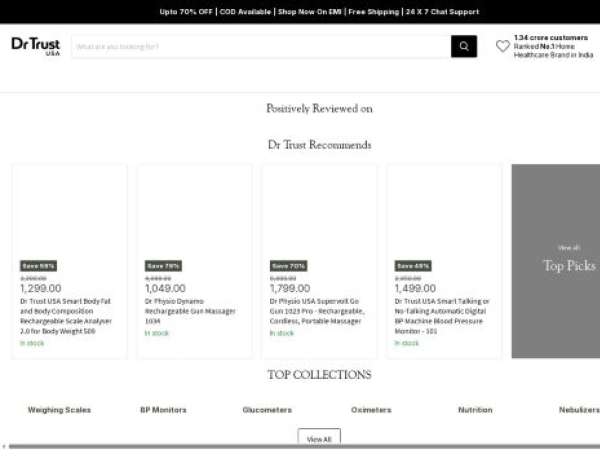This screenshot has width=600, height=450.
Task: Open the Smart Talking BP Machine Monitor 101 product
Action: click(x=442, y=316)
